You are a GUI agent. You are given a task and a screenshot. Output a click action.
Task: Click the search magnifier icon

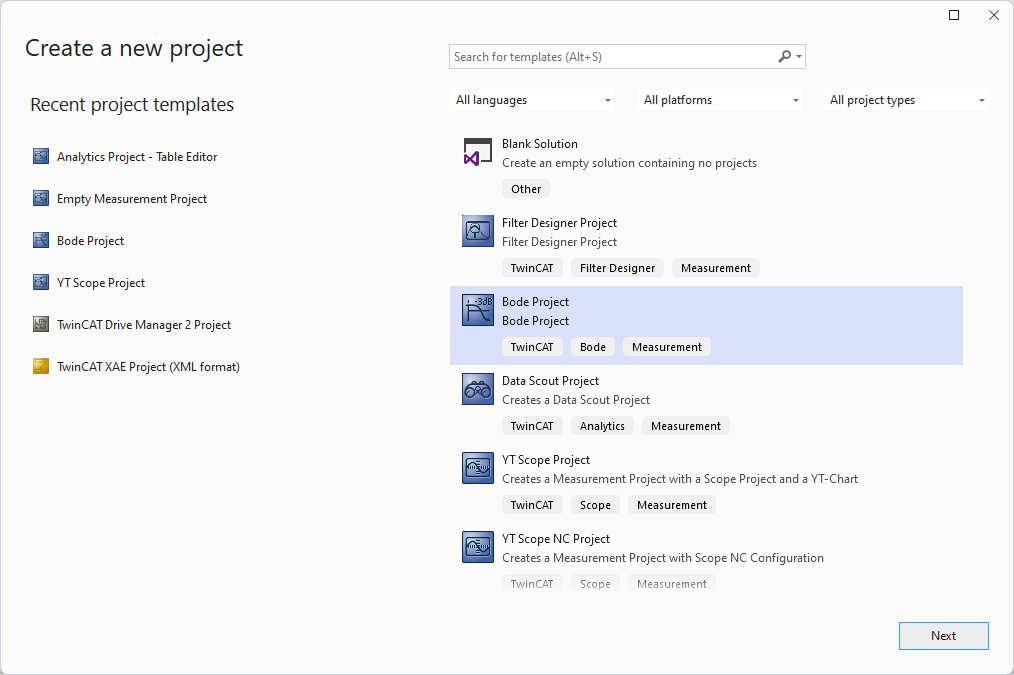[x=784, y=57]
